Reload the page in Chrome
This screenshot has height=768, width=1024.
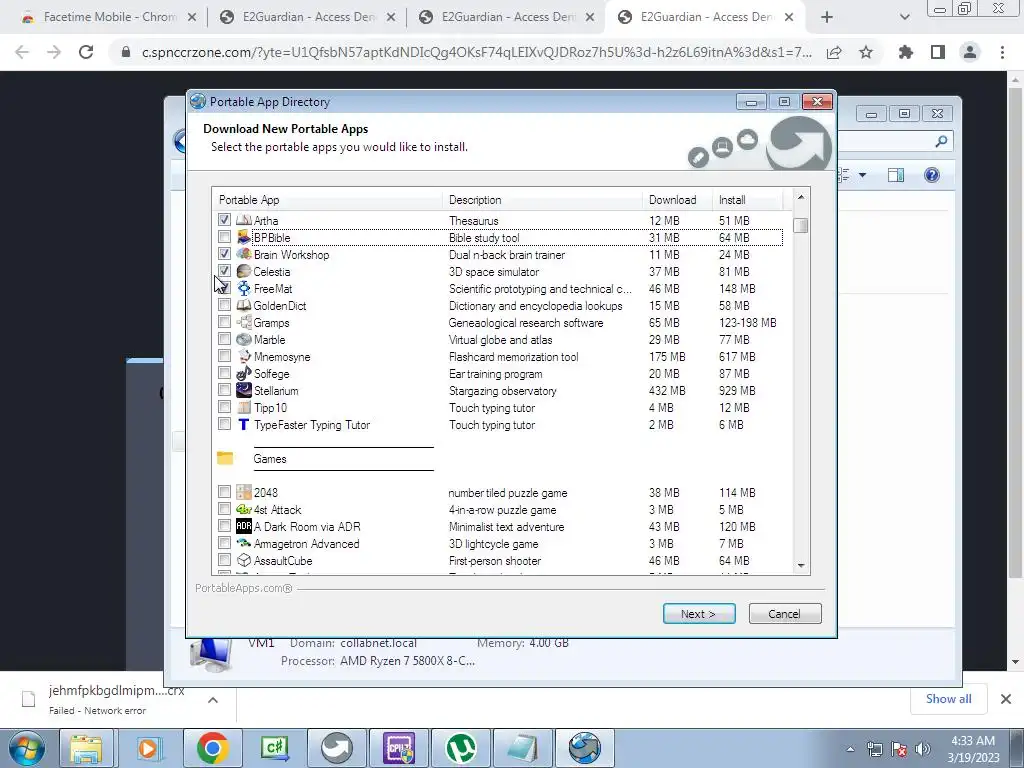[86, 52]
